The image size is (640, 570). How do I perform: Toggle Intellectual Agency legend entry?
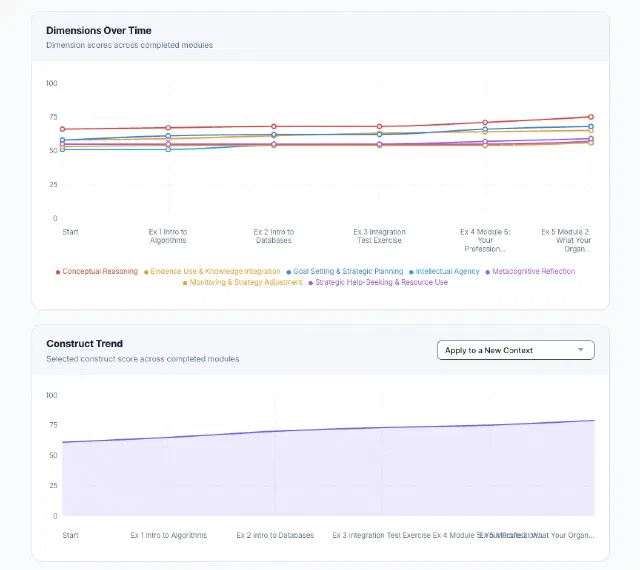444,272
